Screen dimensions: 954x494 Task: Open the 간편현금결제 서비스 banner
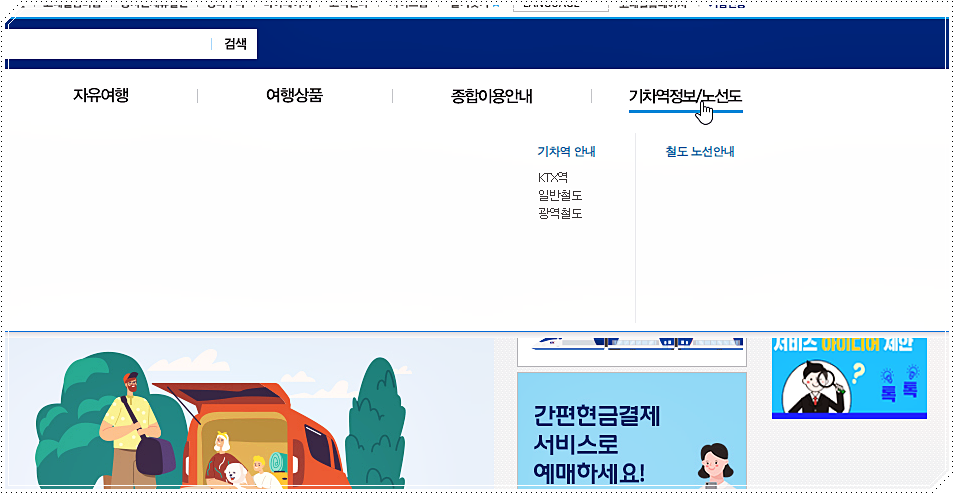pyautogui.click(x=632, y=430)
